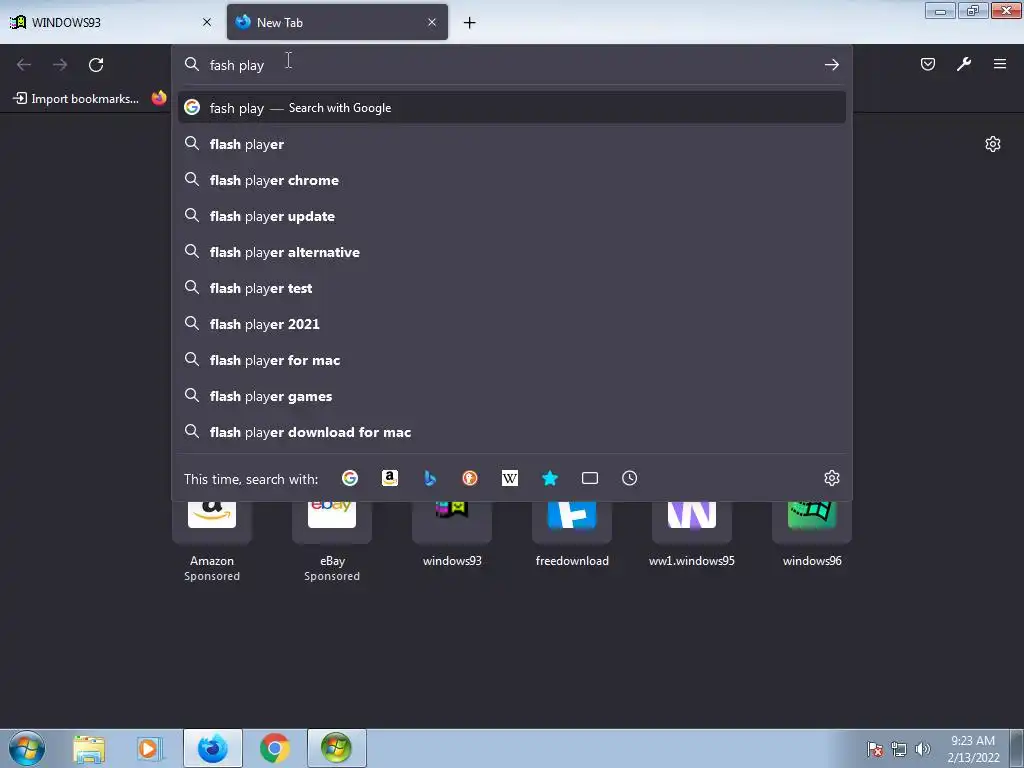Search this time with DuckDuckGo icon
1024x768 pixels.
point(470,479)
